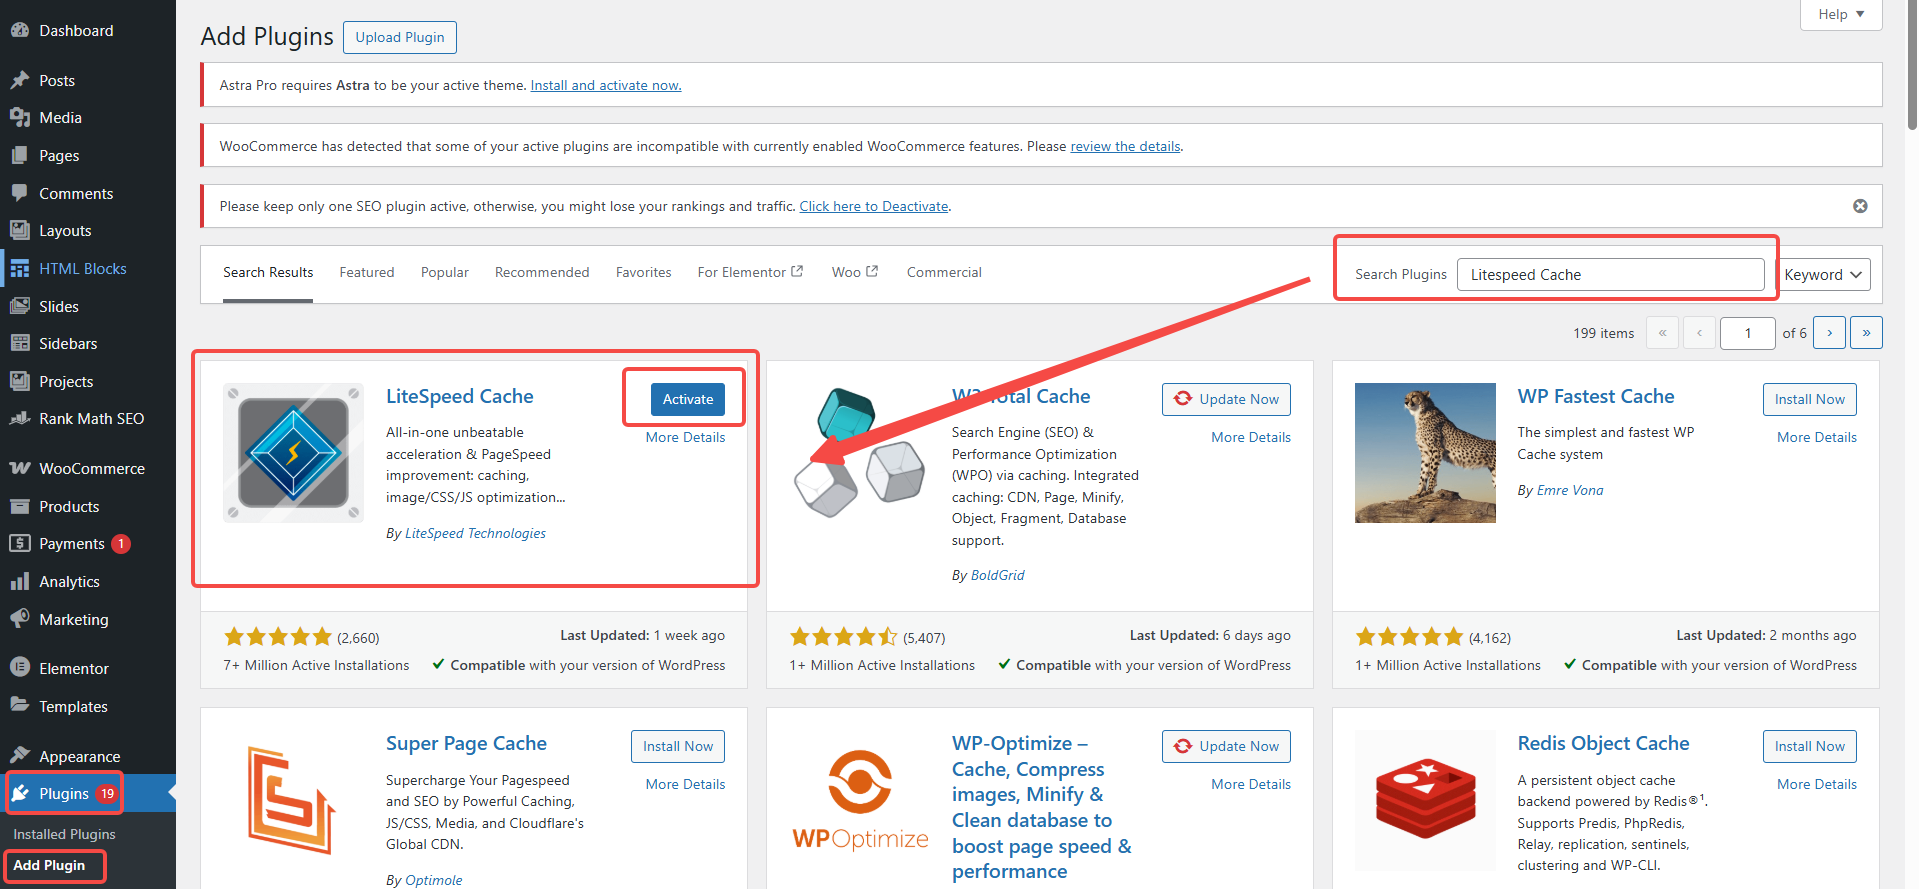Open Emre Vona author link

pyautogui.click(x=1570, y=490)
